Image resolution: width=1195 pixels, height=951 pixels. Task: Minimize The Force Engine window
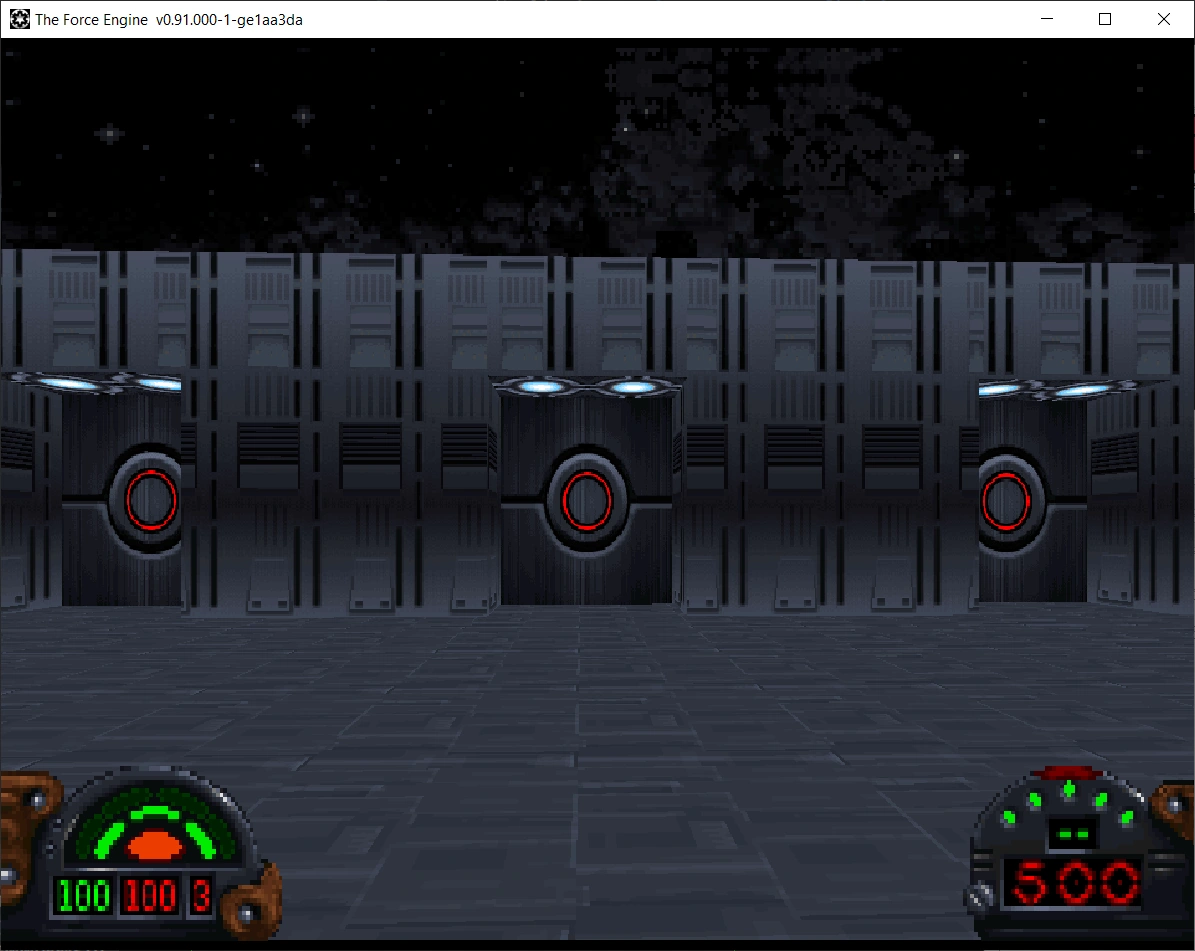[x=1047, y=19]
